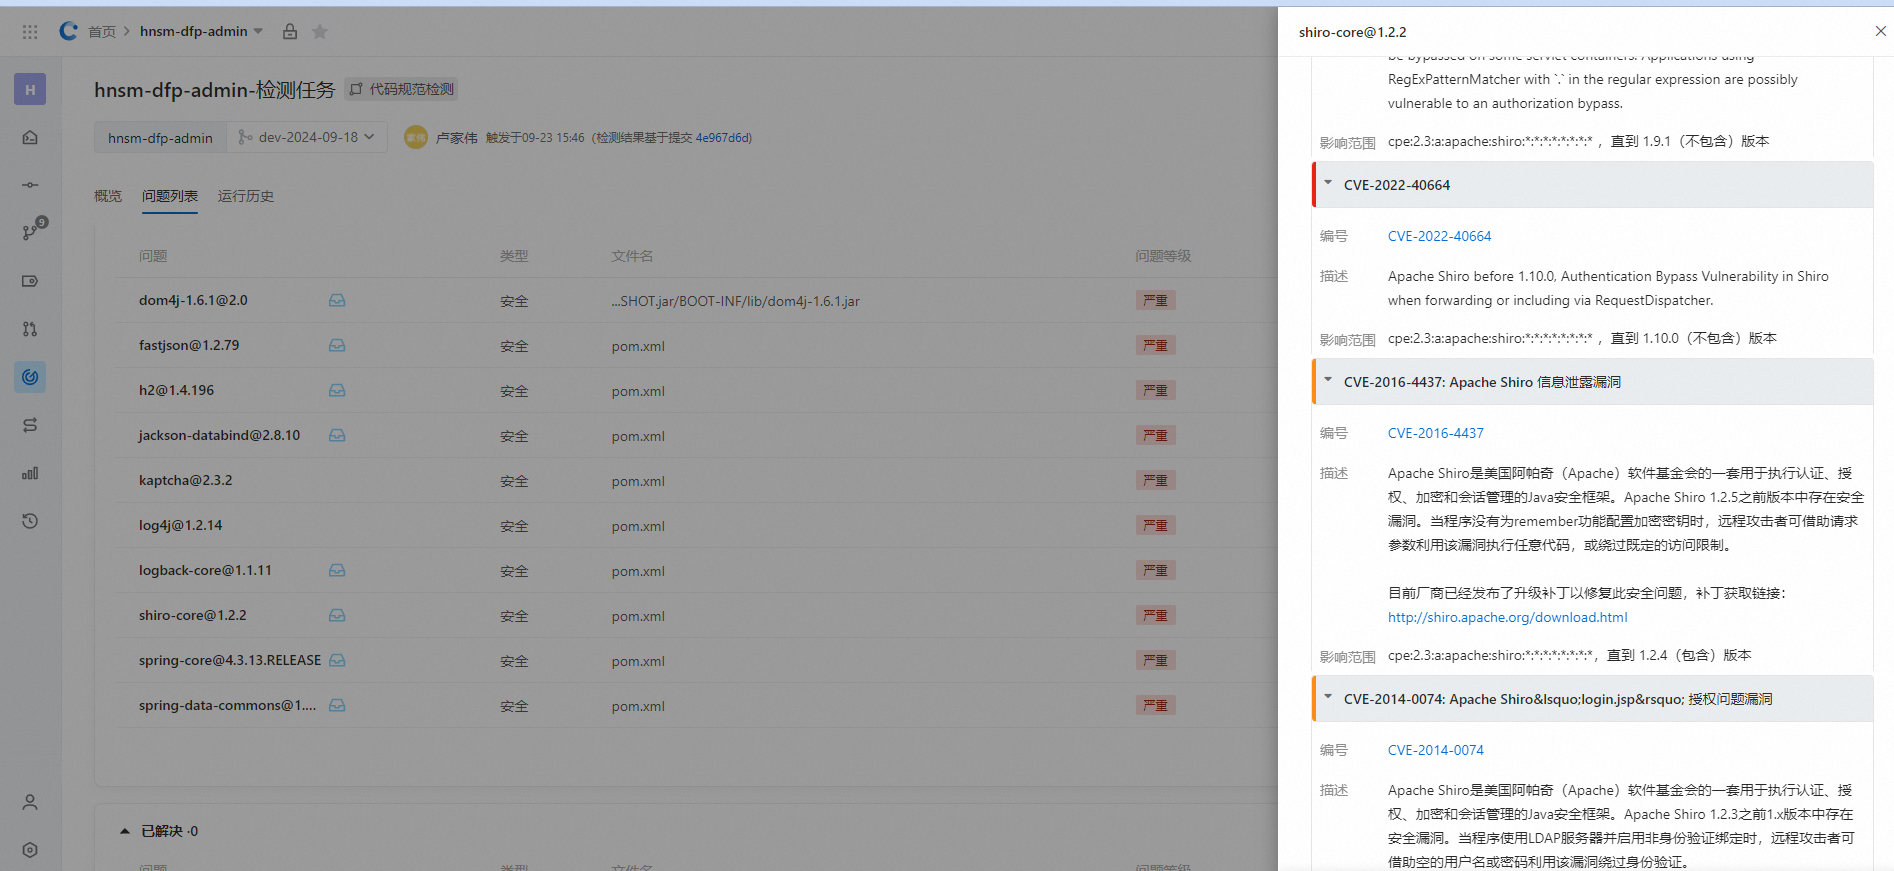Collapse the 已解决 section triangle
Image resolution: width=1894 pixels, height=871 pixels.
pos(125,831)
